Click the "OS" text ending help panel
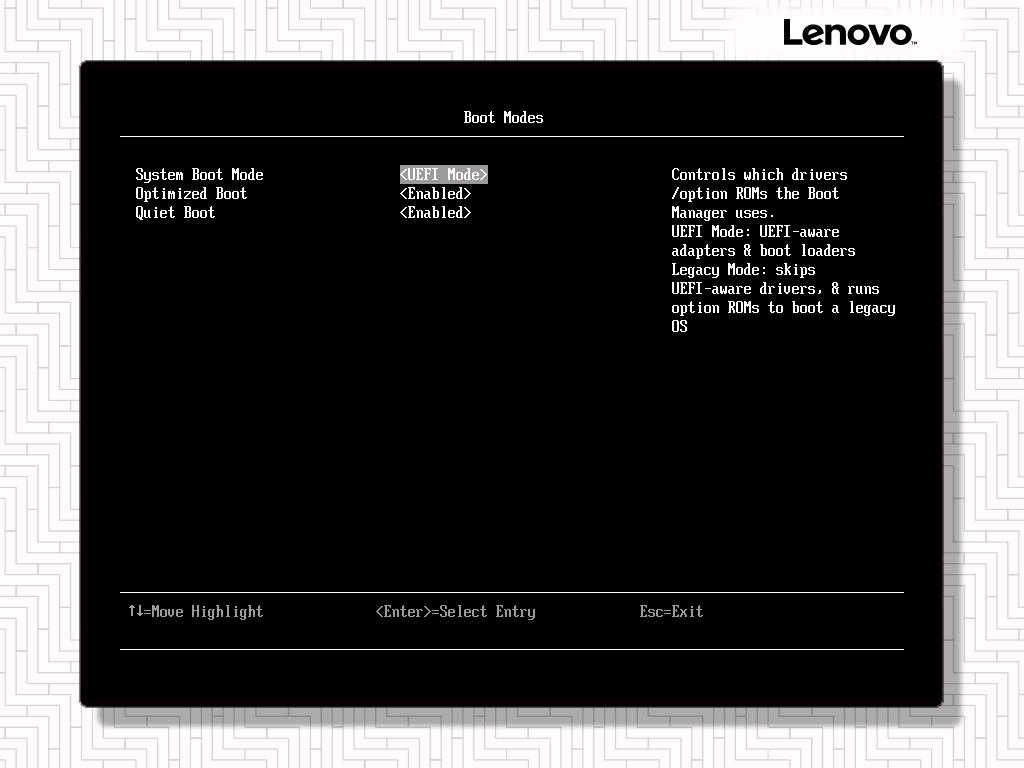Image resolution: width=1024 pixels, height=768 pixels. pyautogui.click(x=679, y=327)
